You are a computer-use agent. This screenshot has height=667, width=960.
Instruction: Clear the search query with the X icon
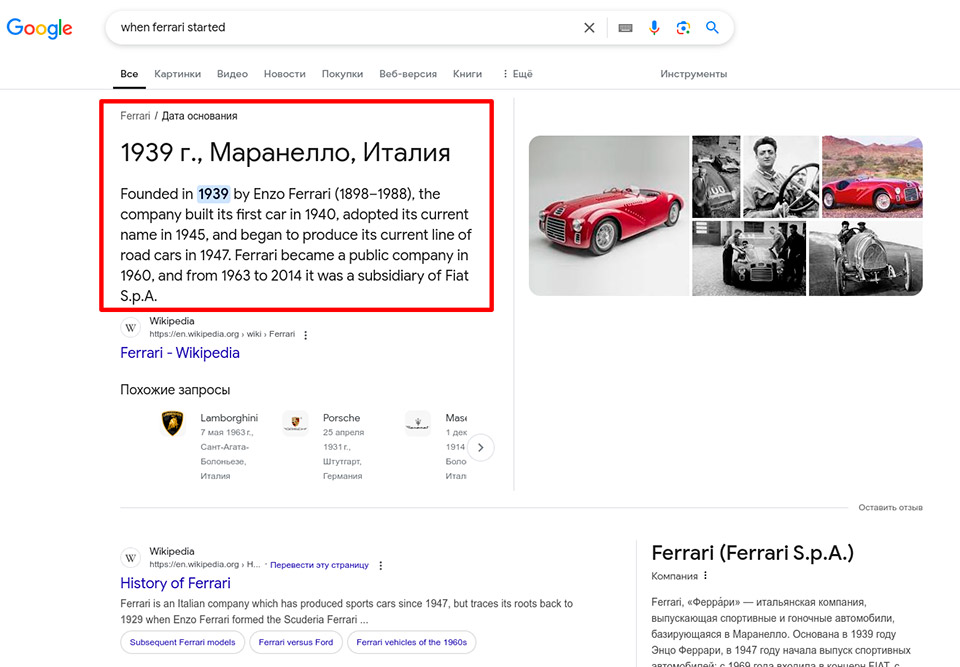coord(589,28)
